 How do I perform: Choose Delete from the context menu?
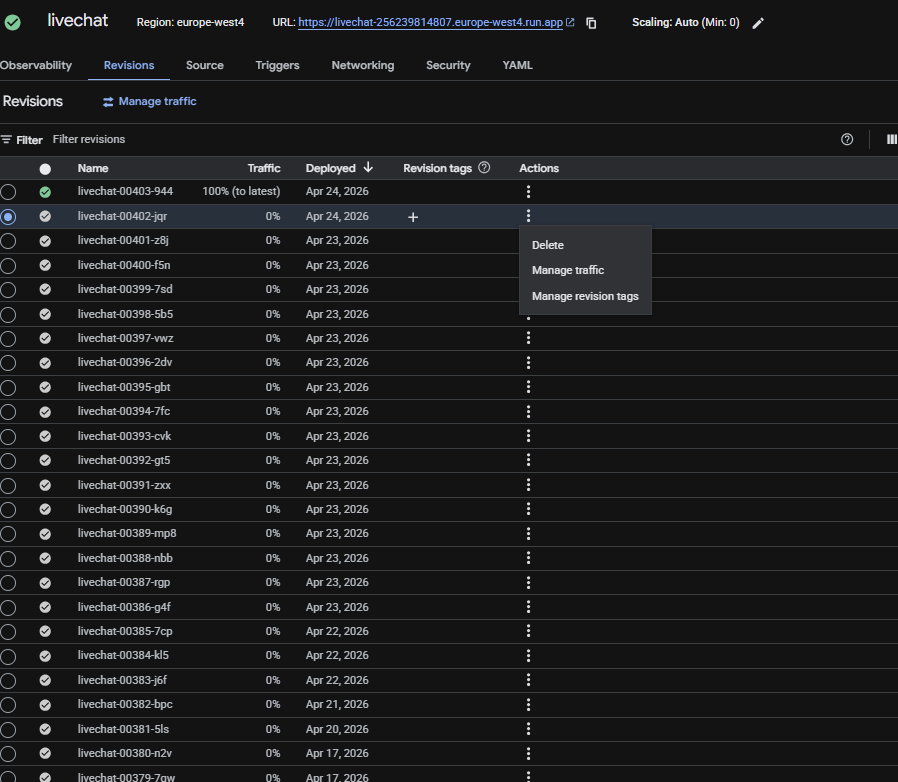585,245
